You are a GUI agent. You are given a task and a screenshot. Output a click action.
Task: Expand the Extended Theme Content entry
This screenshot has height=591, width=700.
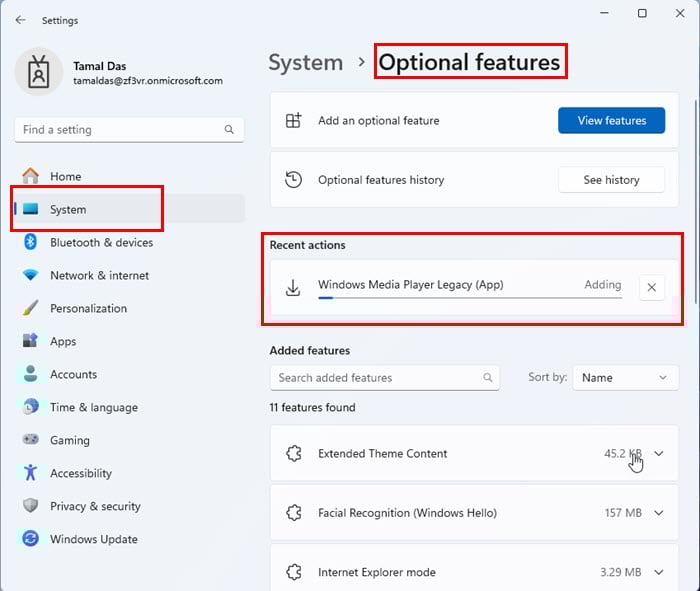(x=659, y=454)
